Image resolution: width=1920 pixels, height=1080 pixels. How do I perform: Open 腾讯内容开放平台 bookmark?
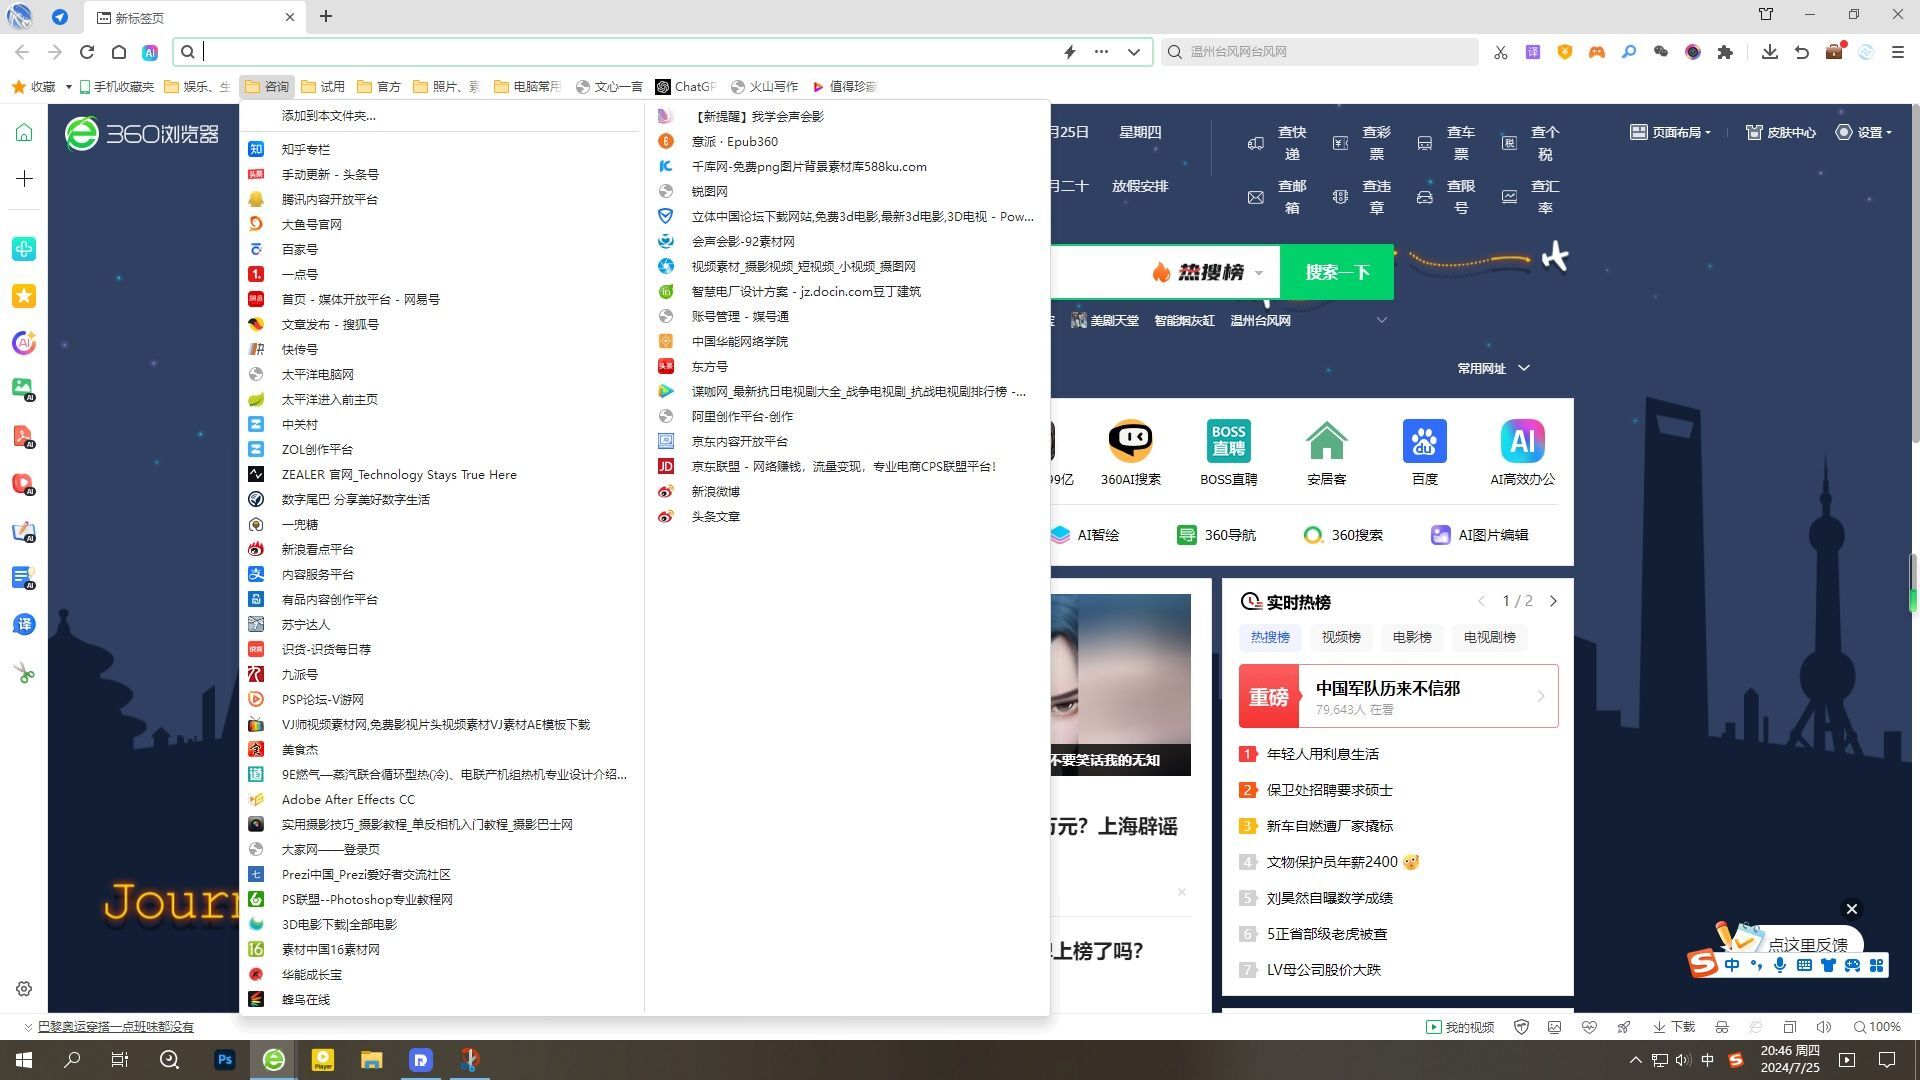tap(329, 199)
